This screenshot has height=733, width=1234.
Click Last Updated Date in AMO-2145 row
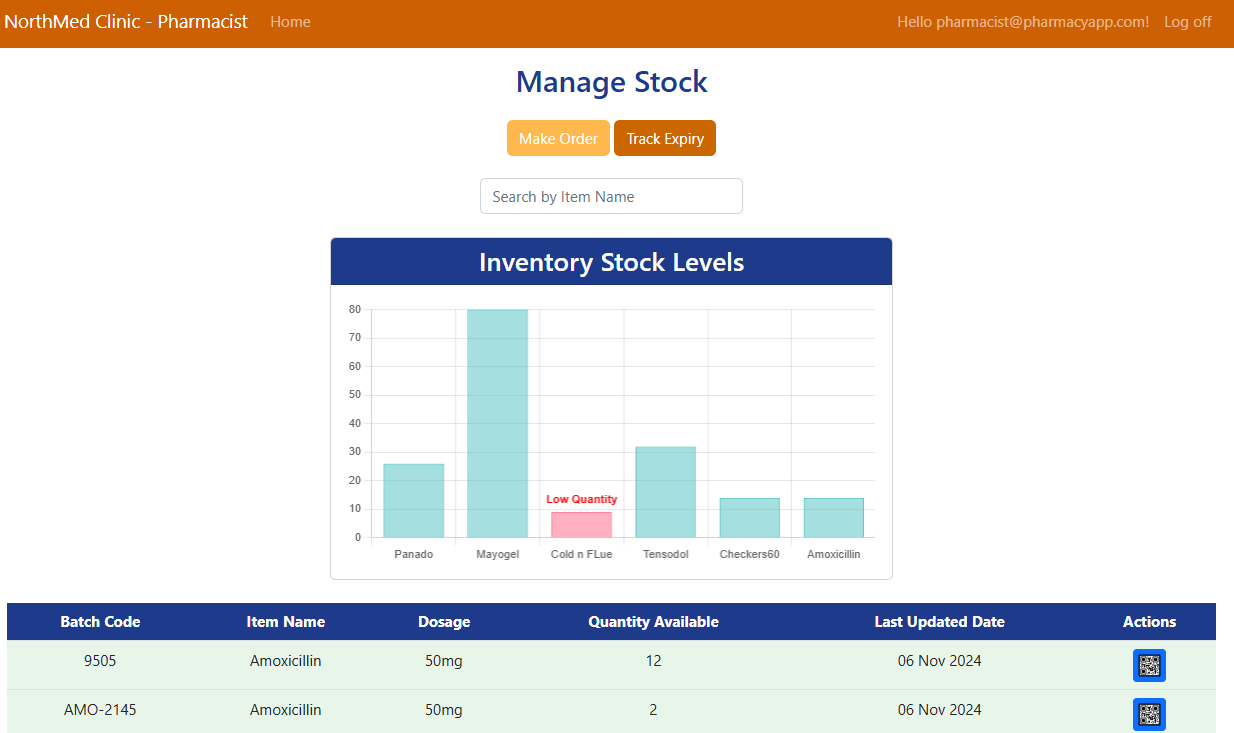[x=940, y=709]
